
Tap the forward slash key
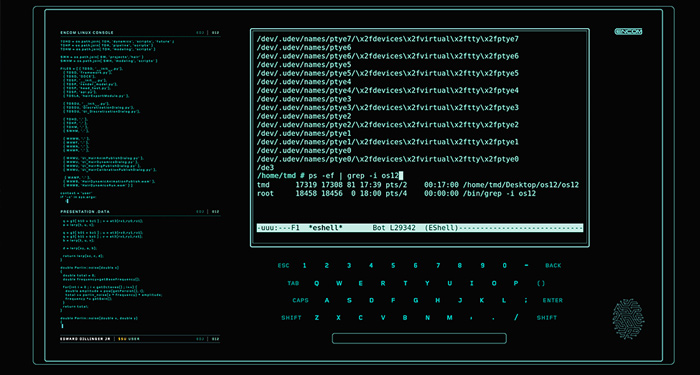tap(517, 318)
